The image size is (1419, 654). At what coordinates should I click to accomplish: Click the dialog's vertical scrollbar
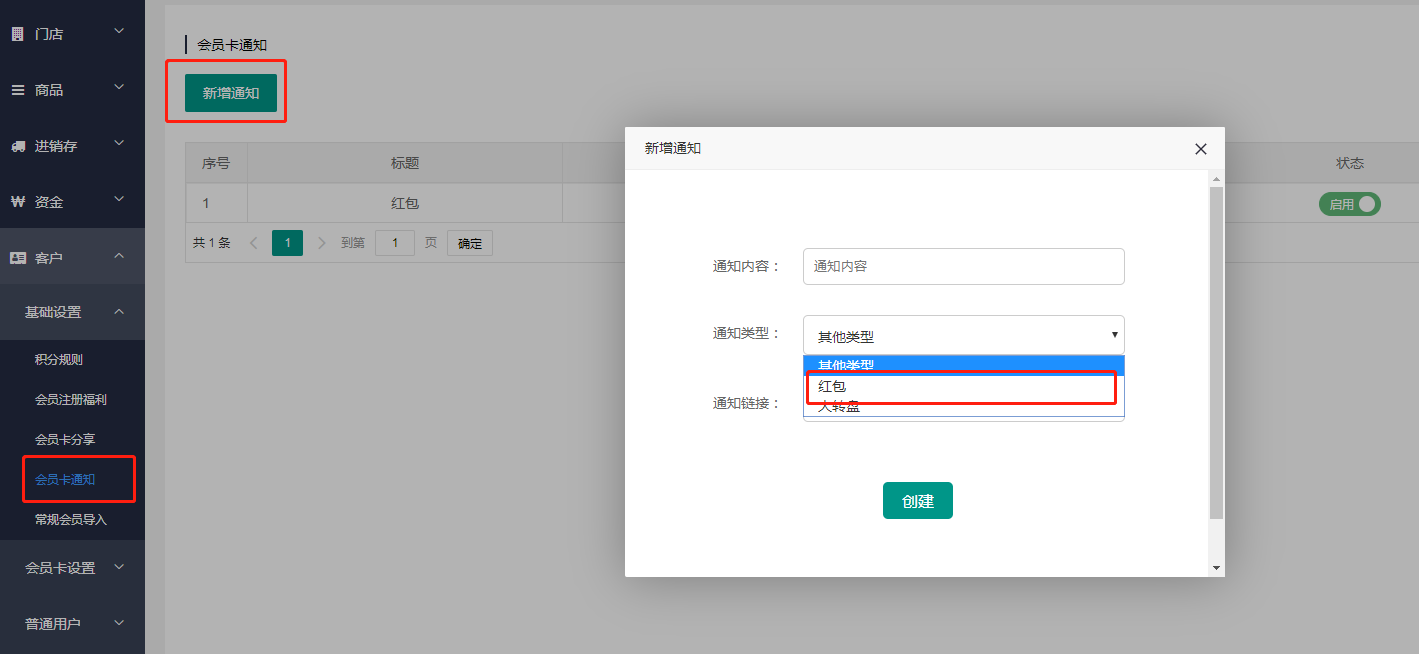(1216, 350)
